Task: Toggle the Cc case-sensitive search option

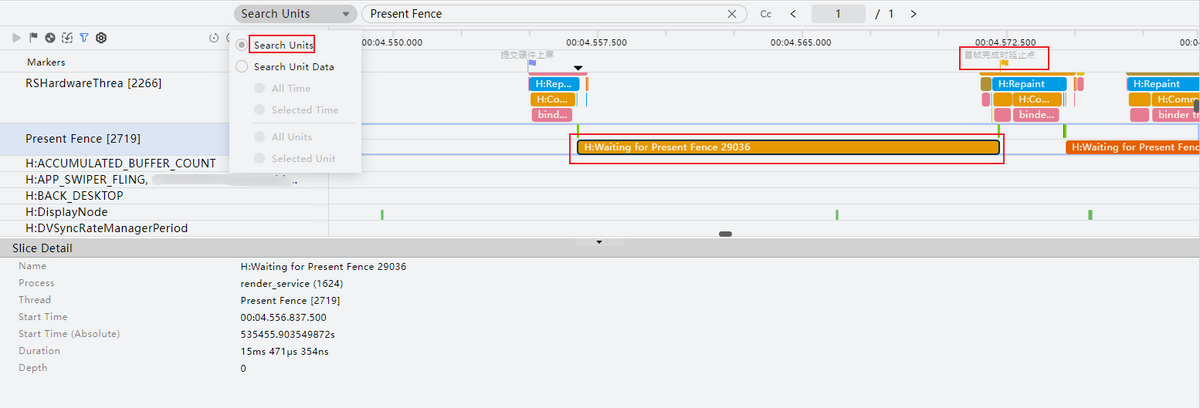Action: point(766,14)
